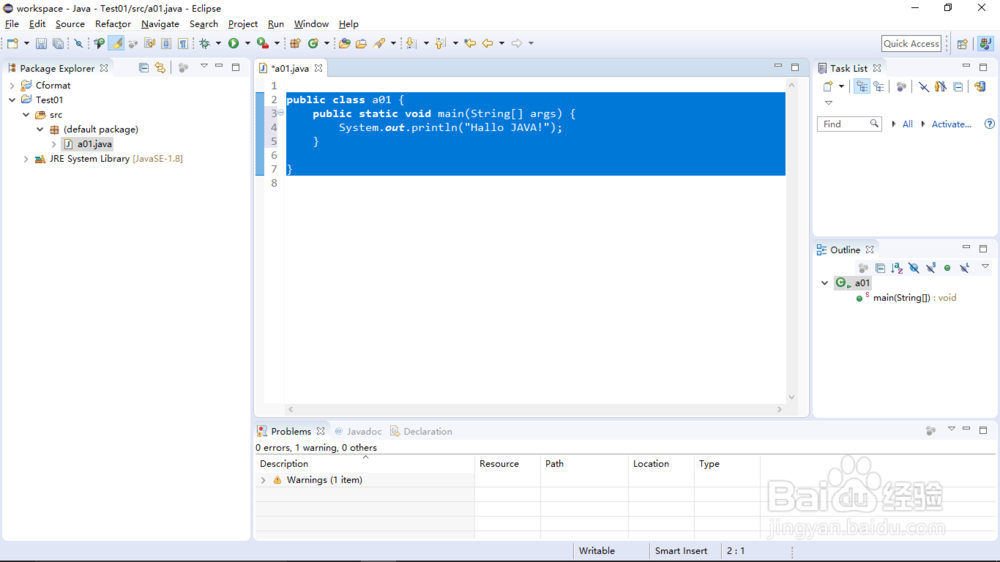Collapse the (default package) node

point(40,129)
